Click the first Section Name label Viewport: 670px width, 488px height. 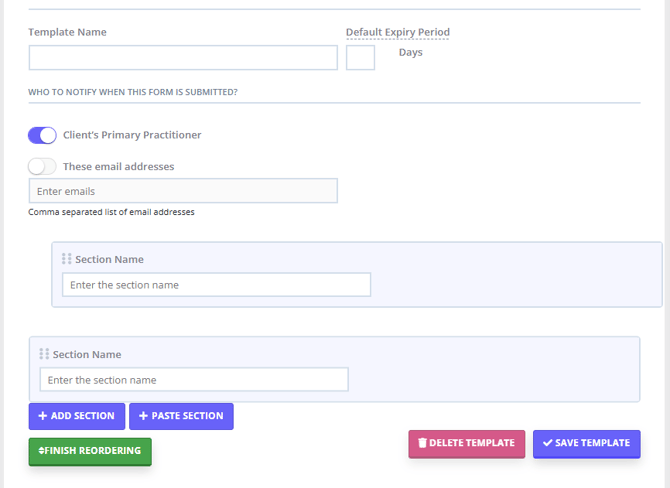[109, 259]
